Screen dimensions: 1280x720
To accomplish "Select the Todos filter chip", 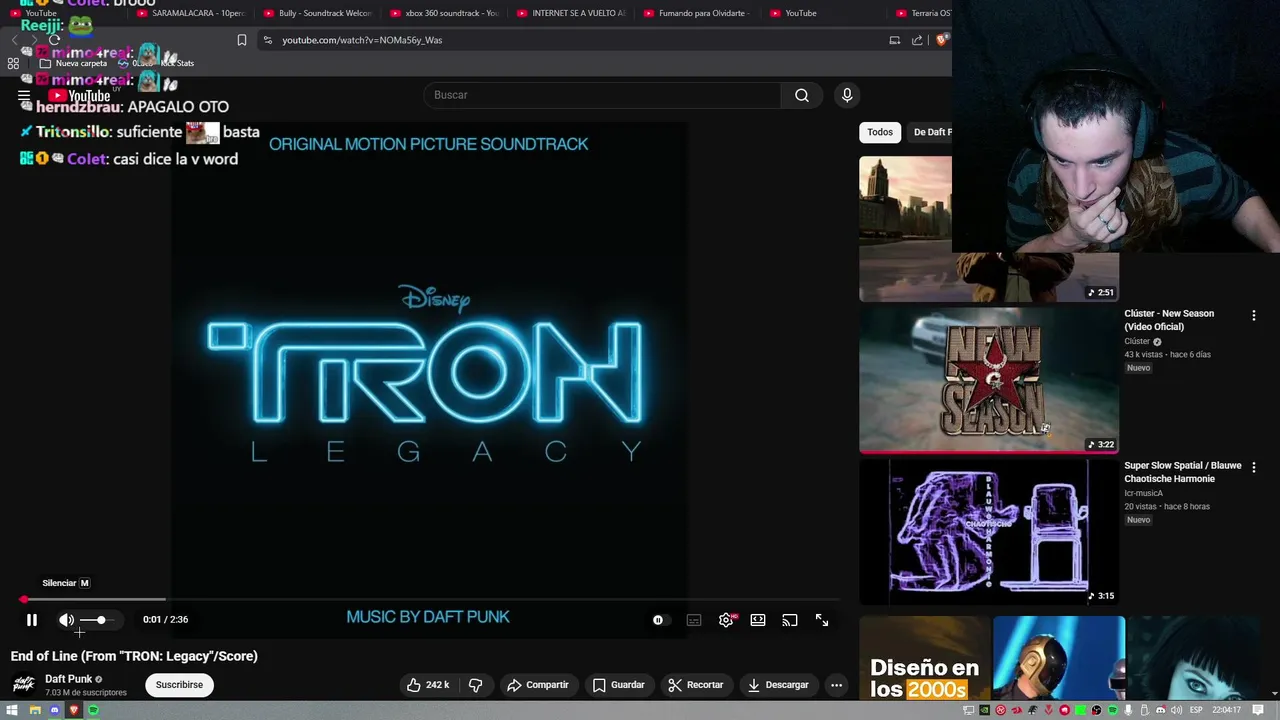I will tap(880, 132).
